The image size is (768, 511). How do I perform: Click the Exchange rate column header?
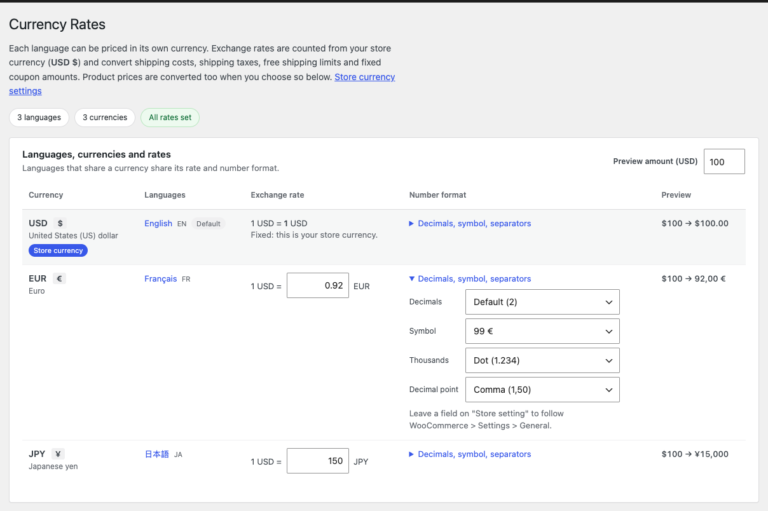point(277,195)
